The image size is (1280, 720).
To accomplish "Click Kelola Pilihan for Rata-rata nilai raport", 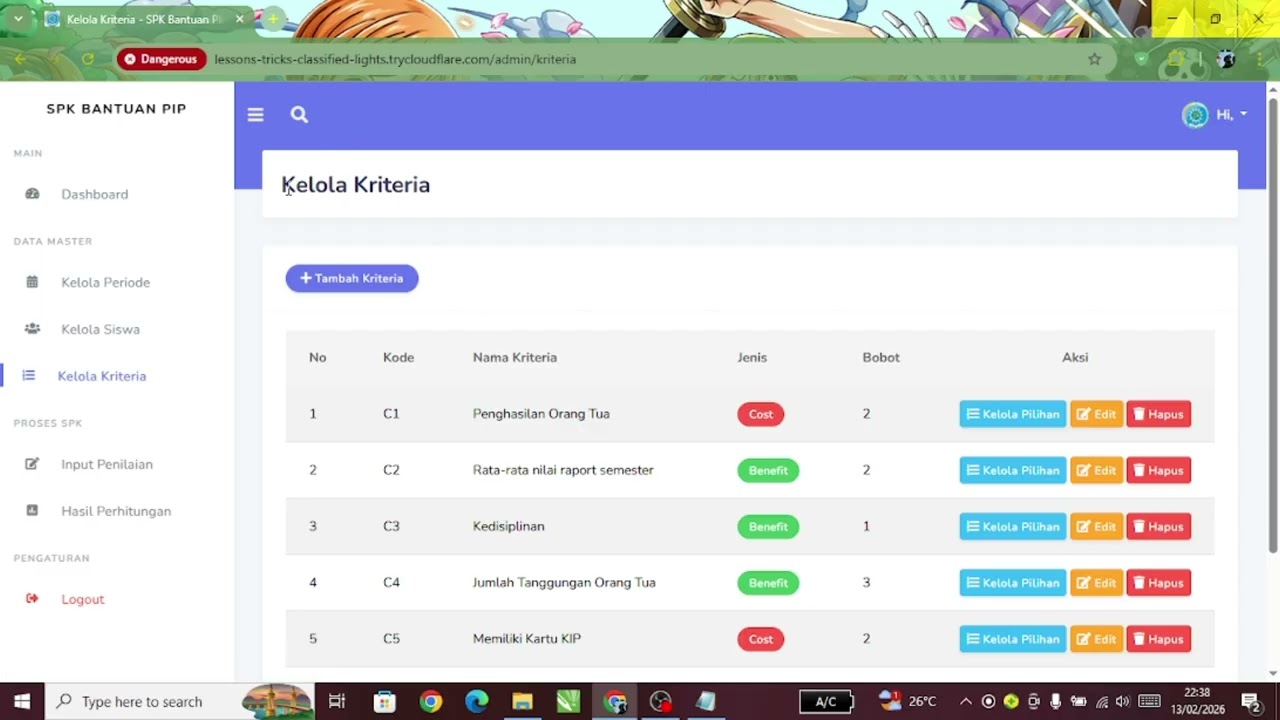I will coord(1013,470).
